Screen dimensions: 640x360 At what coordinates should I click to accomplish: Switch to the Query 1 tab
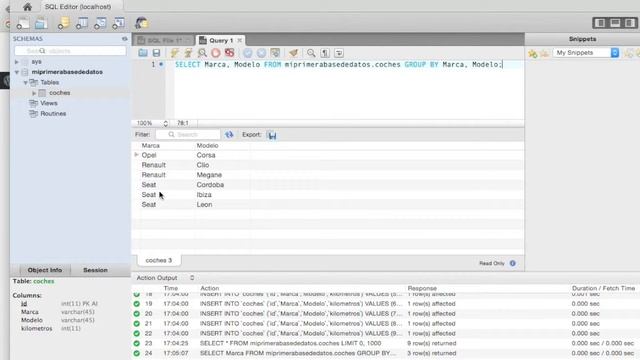221,40
